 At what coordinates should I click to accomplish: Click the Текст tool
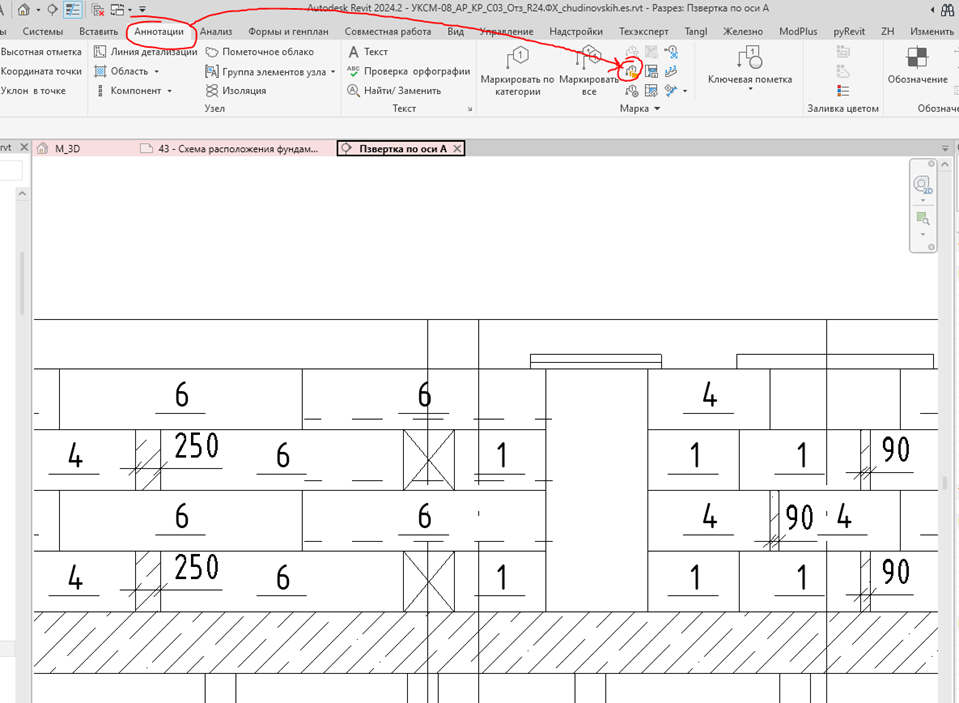368,52
